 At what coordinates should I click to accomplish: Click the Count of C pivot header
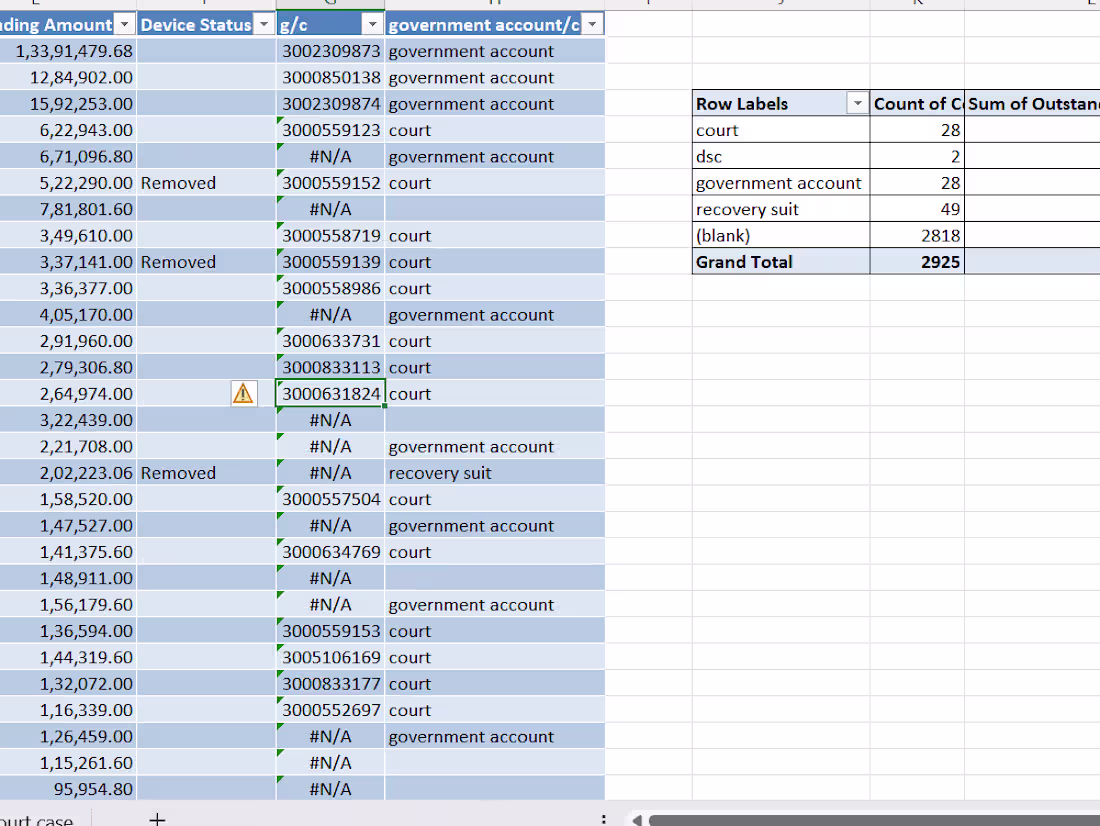click(x=917, y=104)
